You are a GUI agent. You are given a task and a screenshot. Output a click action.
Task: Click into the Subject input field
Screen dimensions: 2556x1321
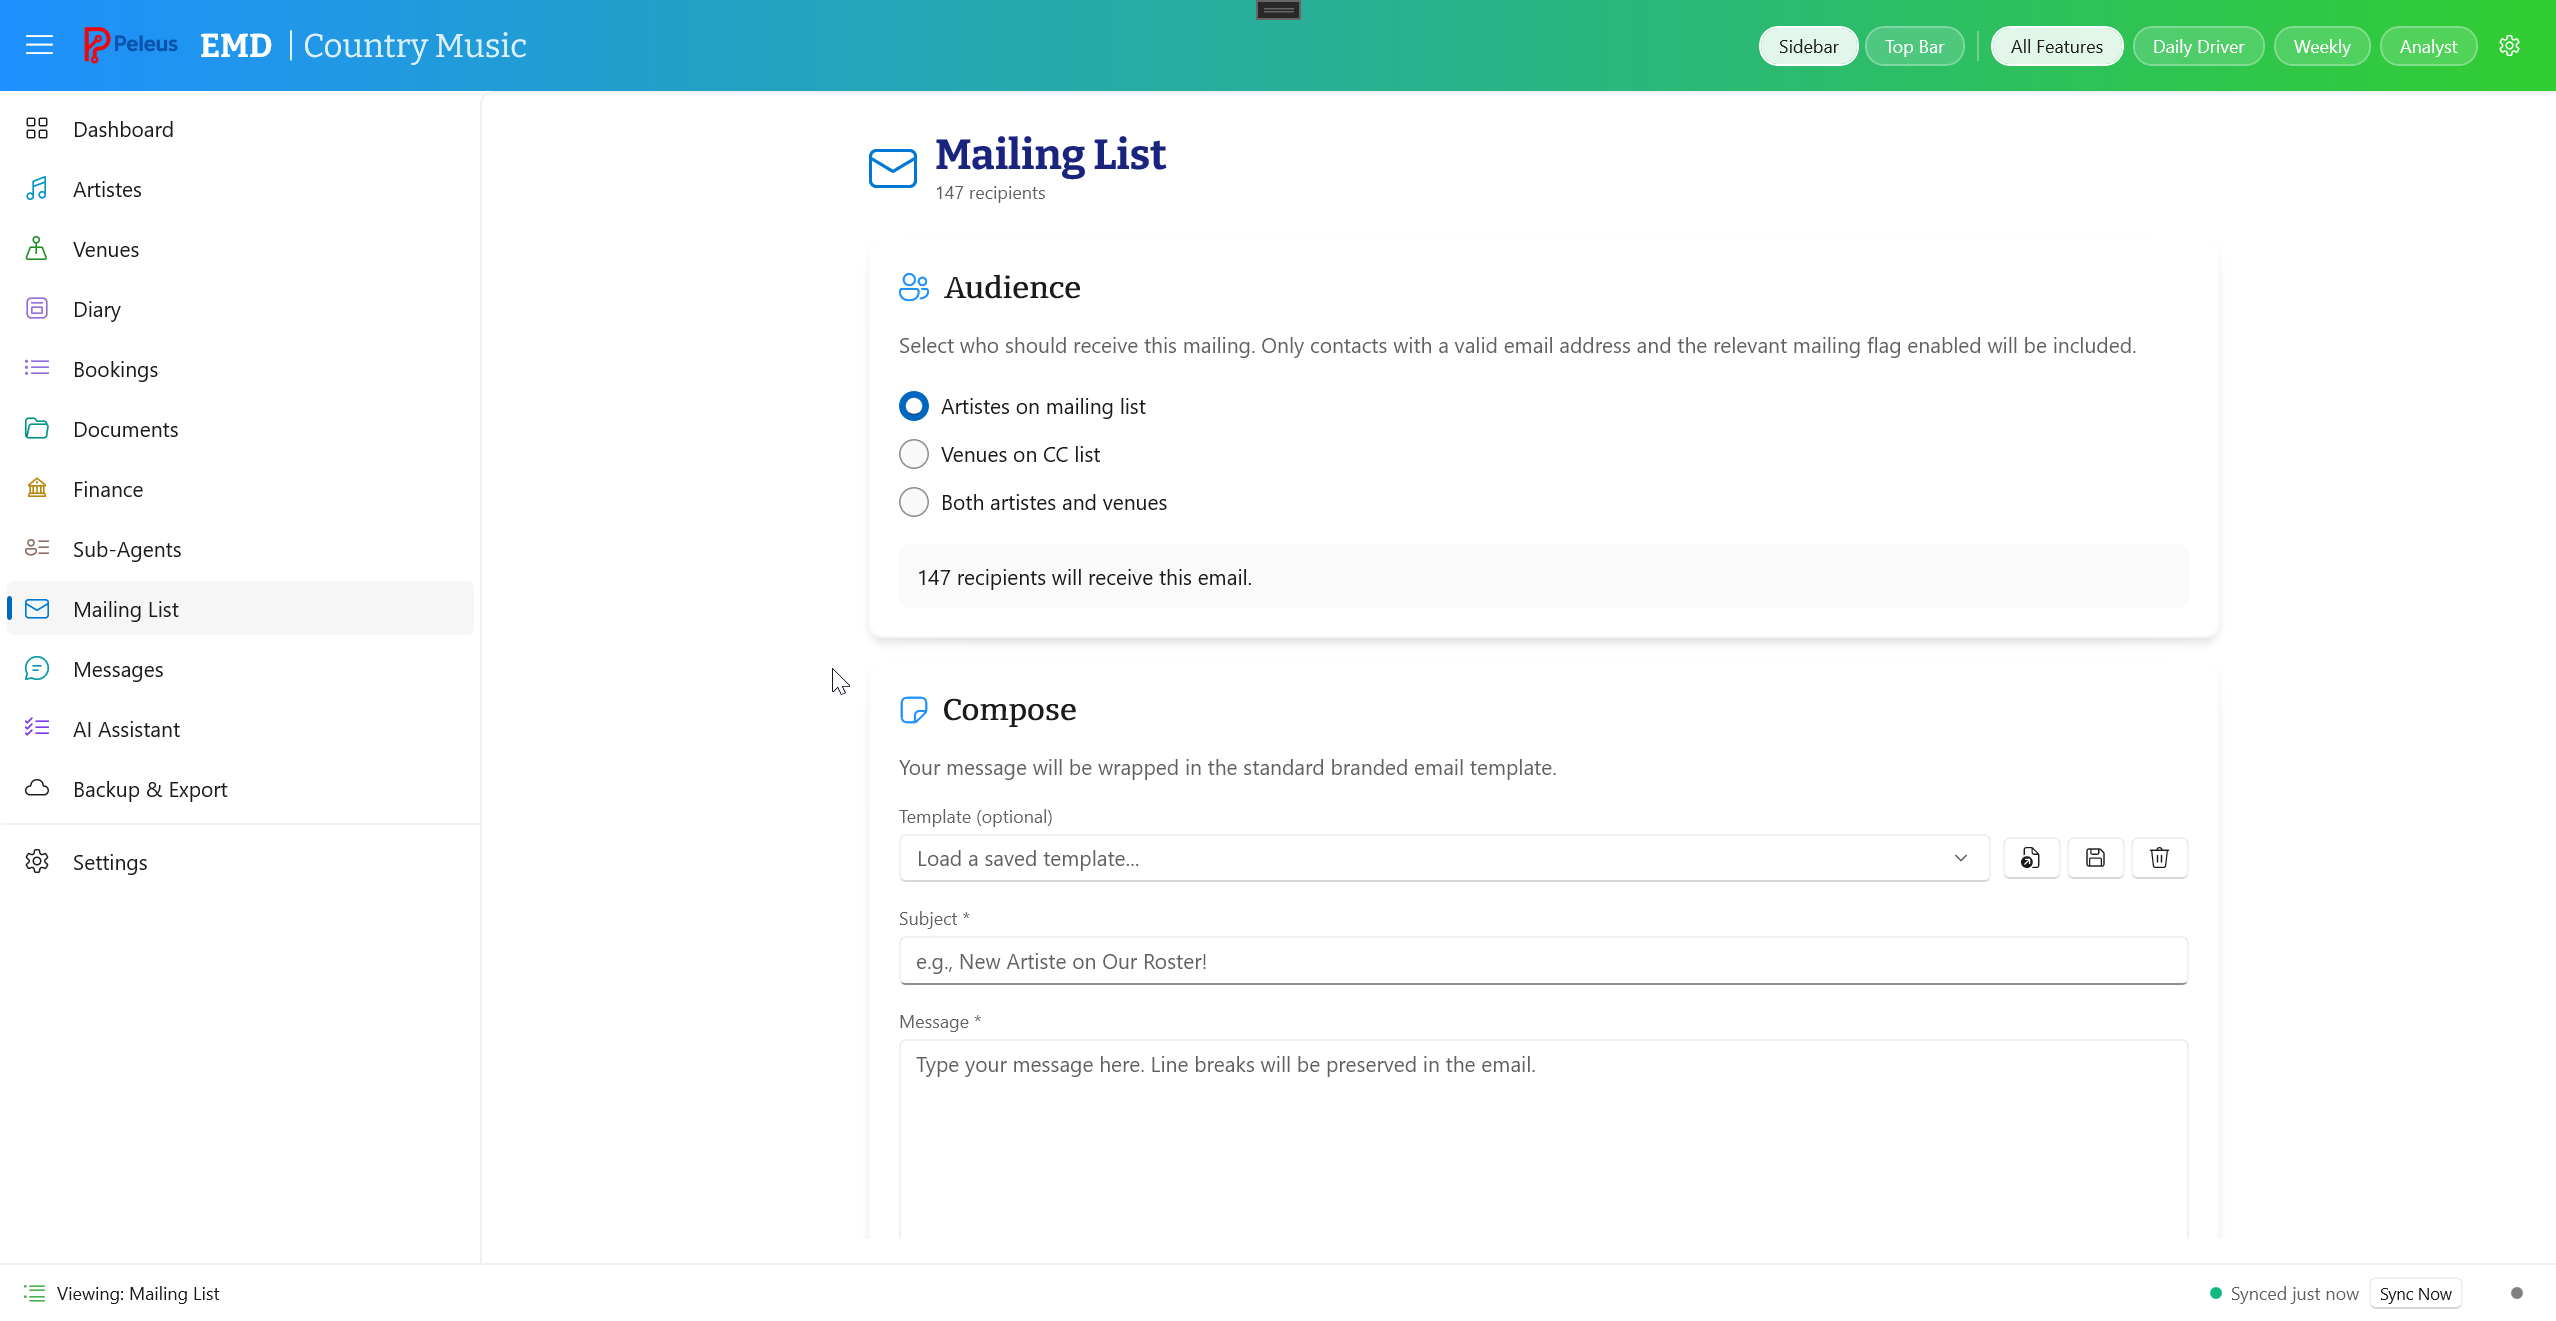(x=1542, y=961)
